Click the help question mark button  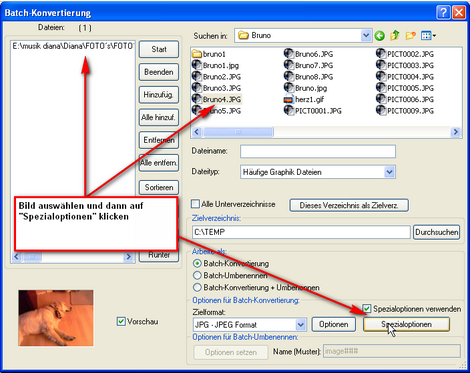(443, 13)
